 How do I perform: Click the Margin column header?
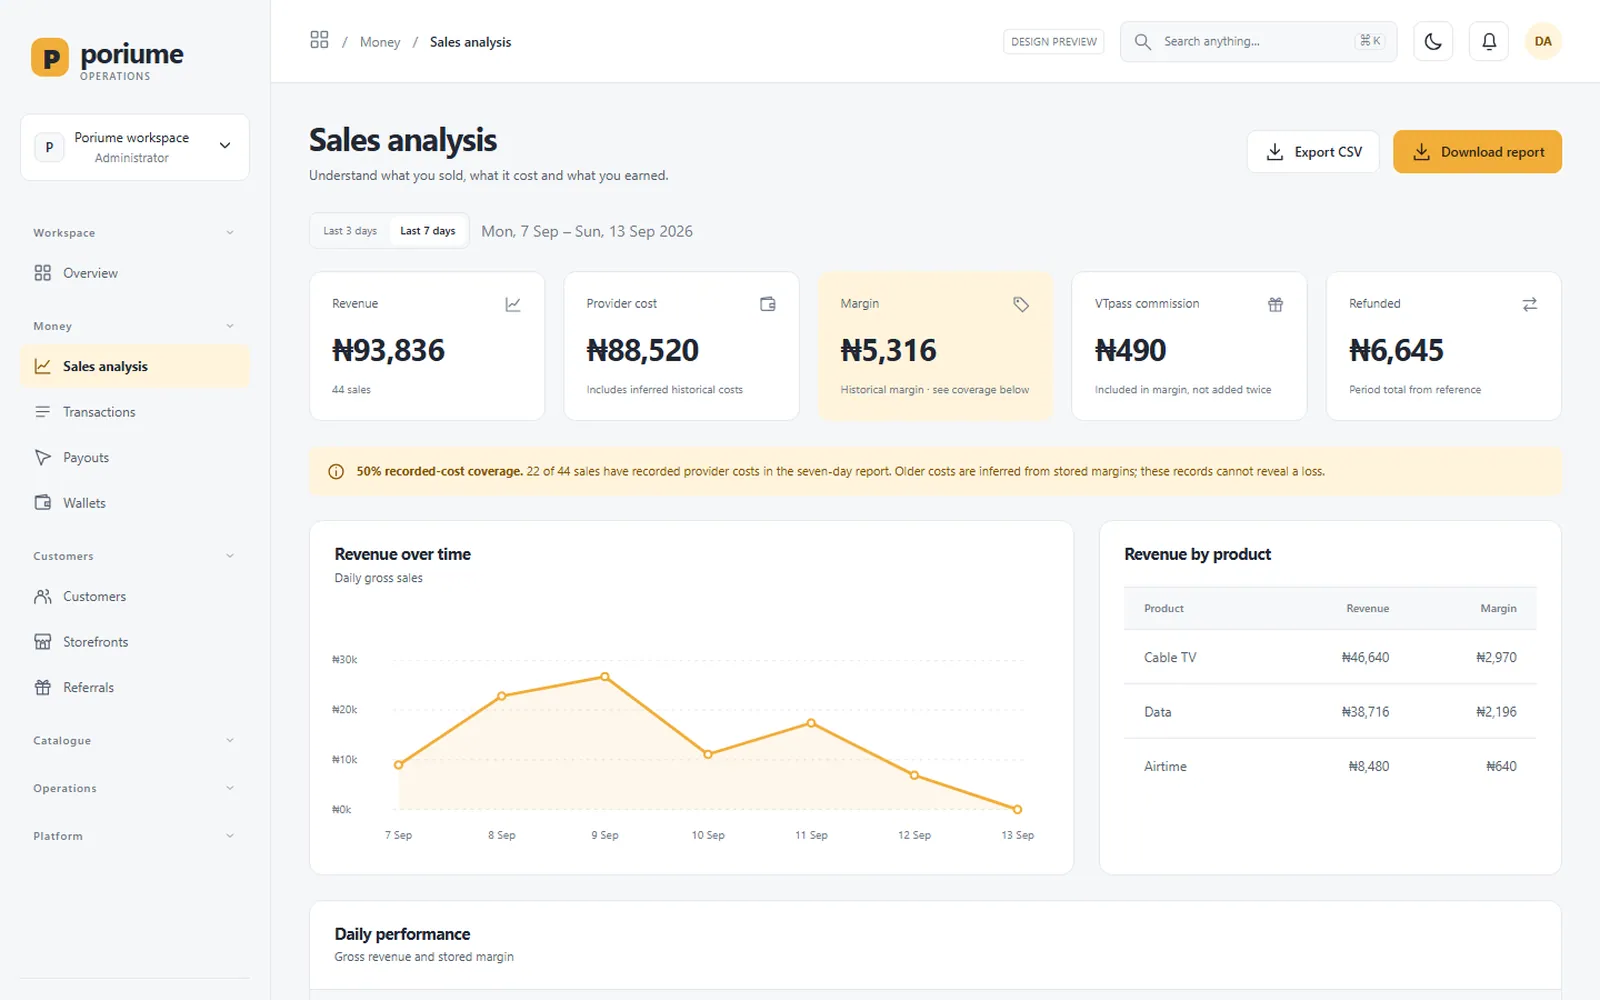[x=1498, y=608]
